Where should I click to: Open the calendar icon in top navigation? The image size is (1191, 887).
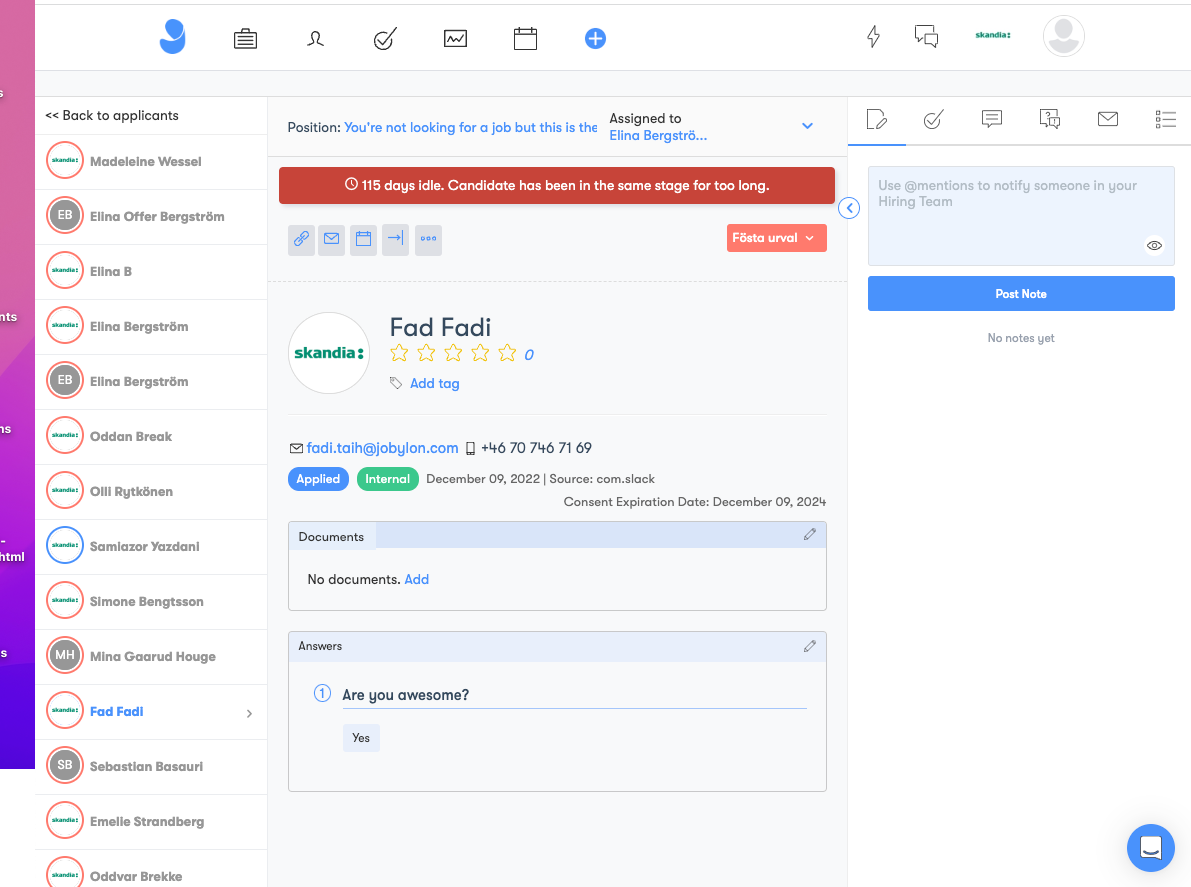[x=525, y=38]
